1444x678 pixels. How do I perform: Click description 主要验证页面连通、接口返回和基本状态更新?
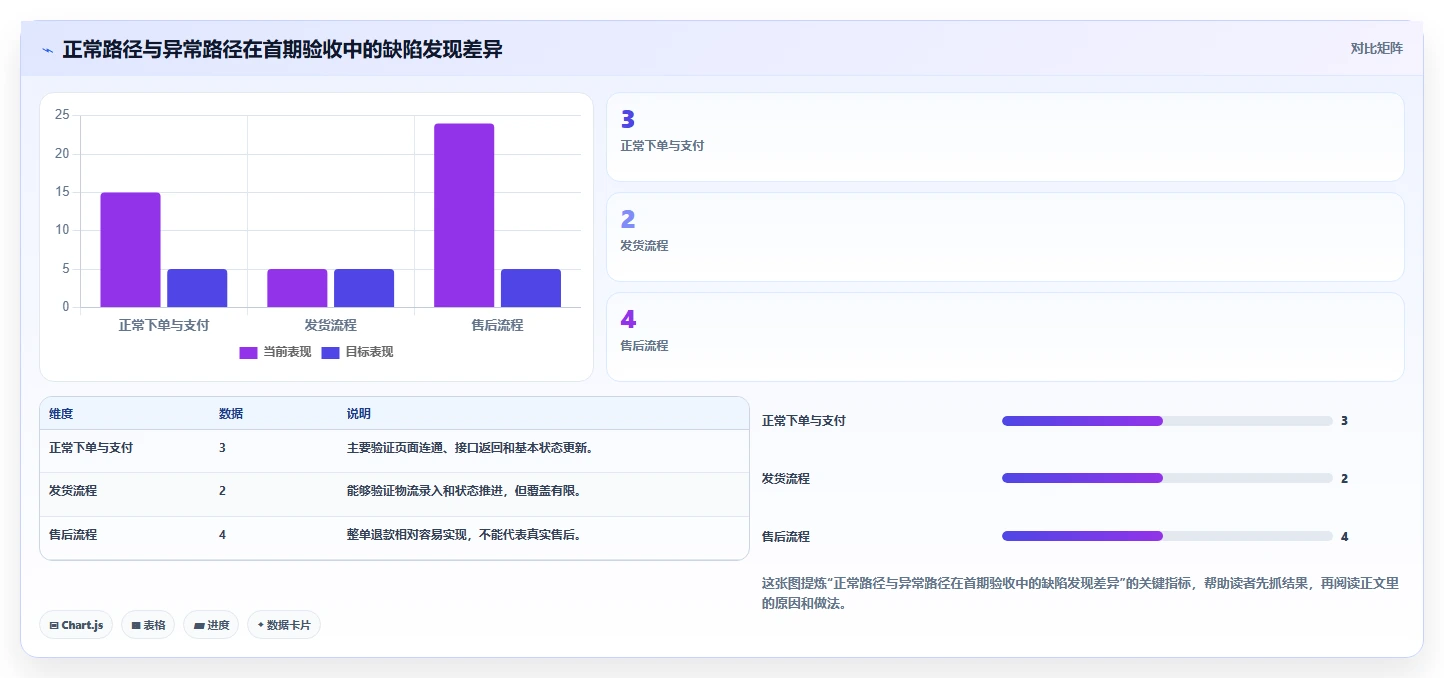click(x=472, y=448)
